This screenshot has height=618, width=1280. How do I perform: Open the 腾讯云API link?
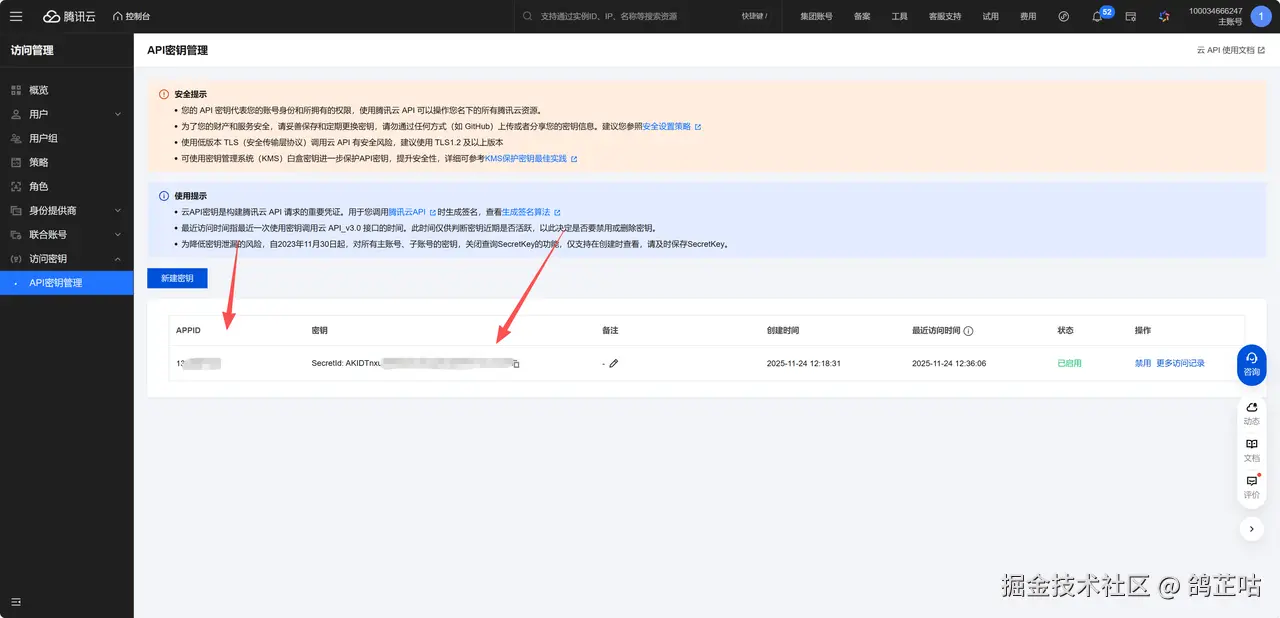[x=411, y=212]
